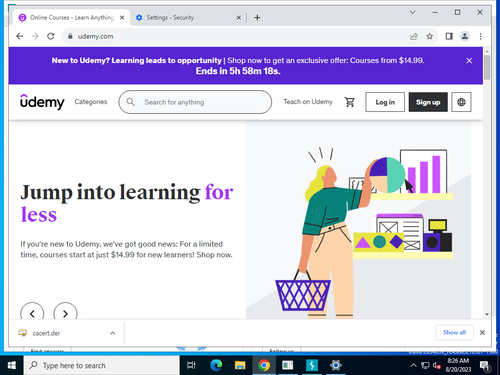Image resolution: width=500 pixels, height=375 pixels.
Task: Open the tab search dropdown arrow
Action: click(x=412, y=12)
